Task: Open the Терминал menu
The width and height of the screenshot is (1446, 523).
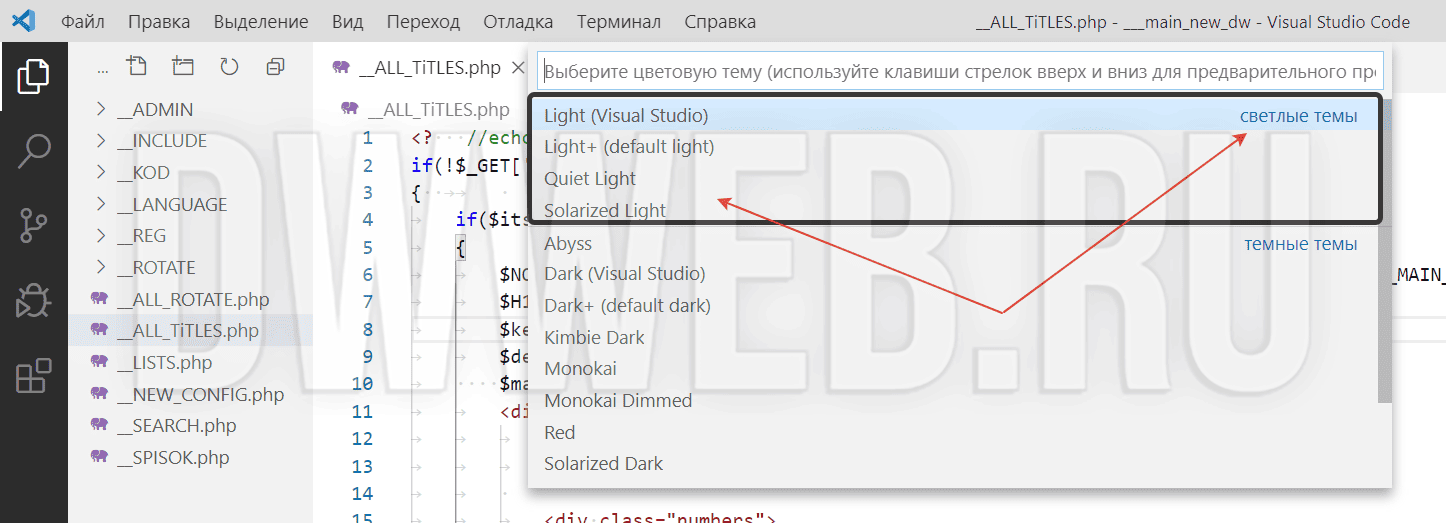Action: [619, 22]
